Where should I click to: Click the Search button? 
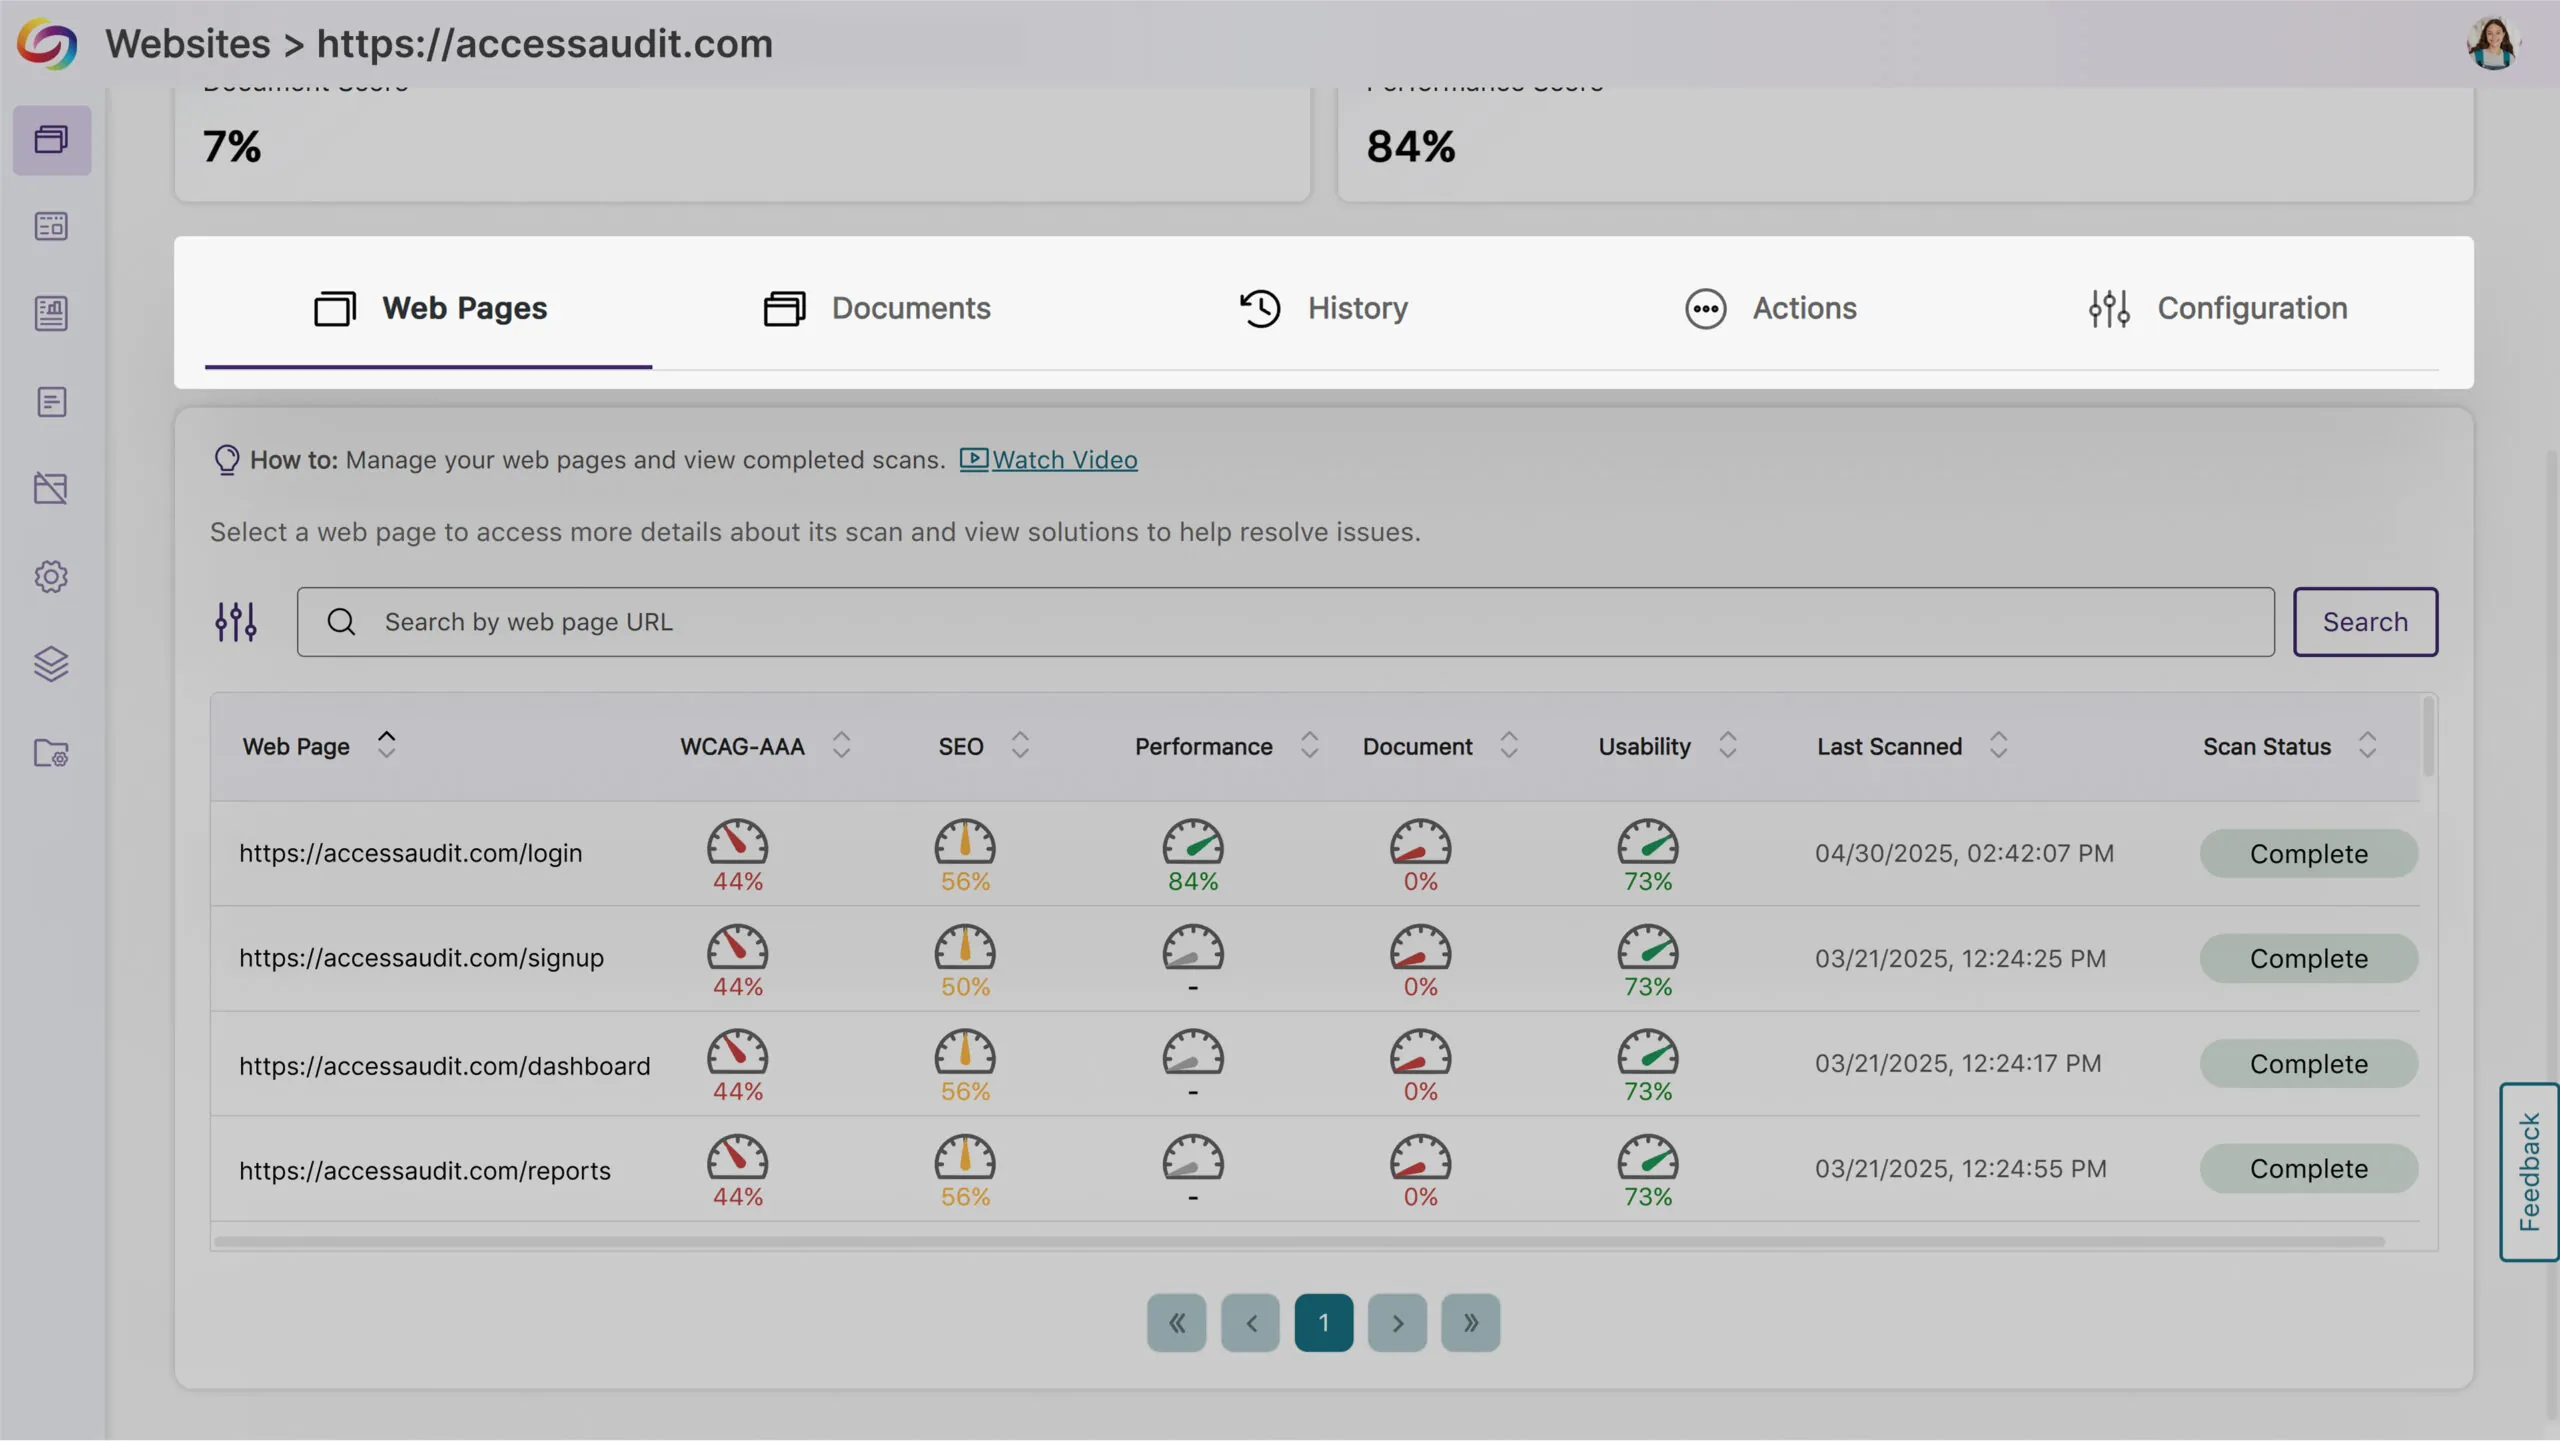click(x=2365, y=622)
